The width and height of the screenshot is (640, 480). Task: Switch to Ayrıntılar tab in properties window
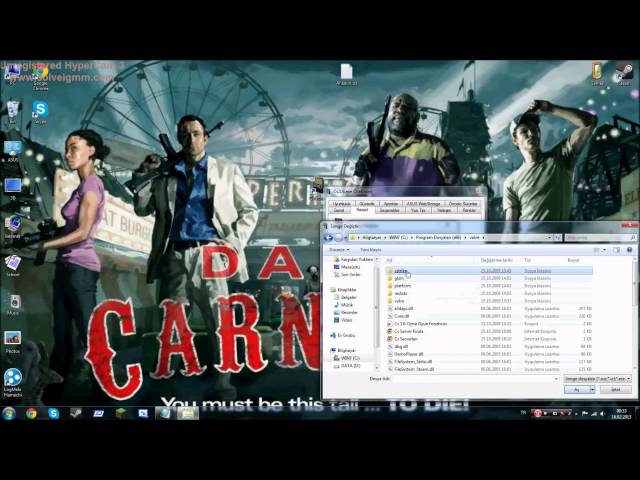click(391, 203)
